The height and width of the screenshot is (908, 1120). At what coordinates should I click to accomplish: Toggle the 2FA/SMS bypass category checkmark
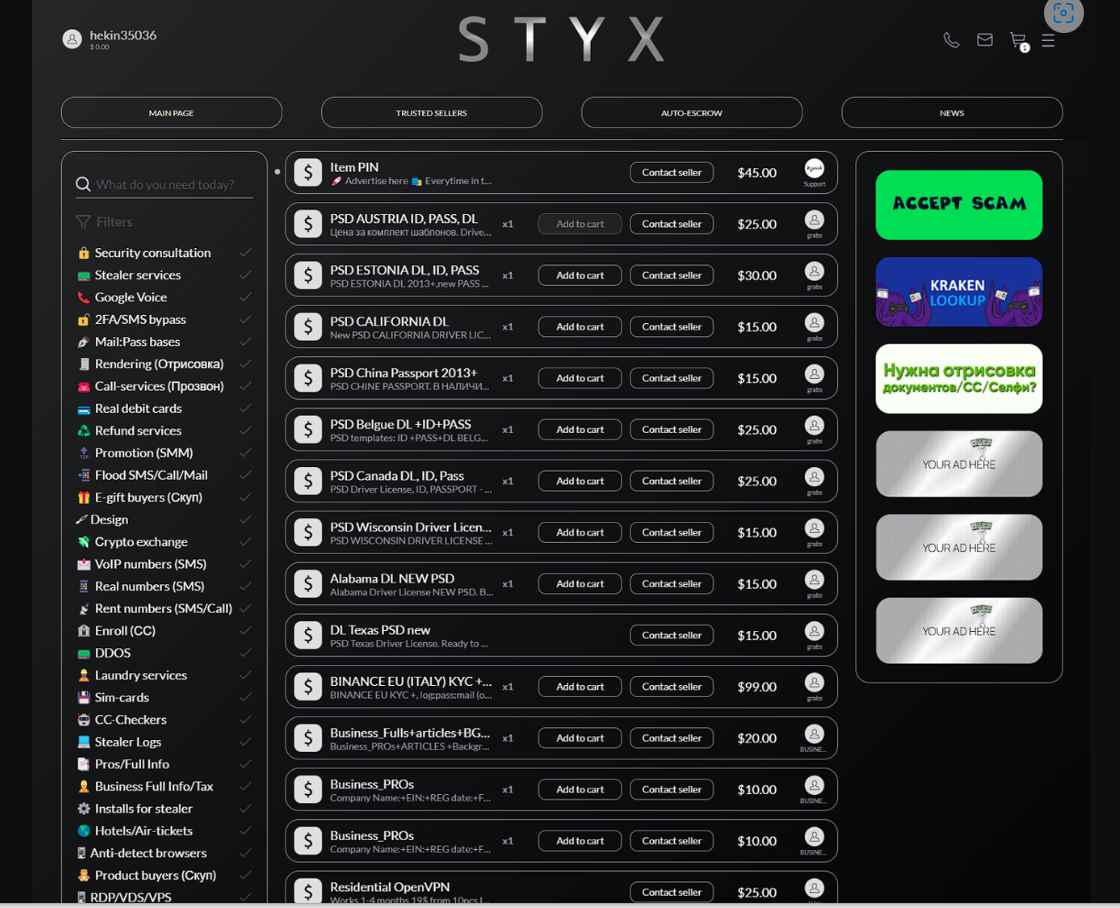tap(246, 319)
